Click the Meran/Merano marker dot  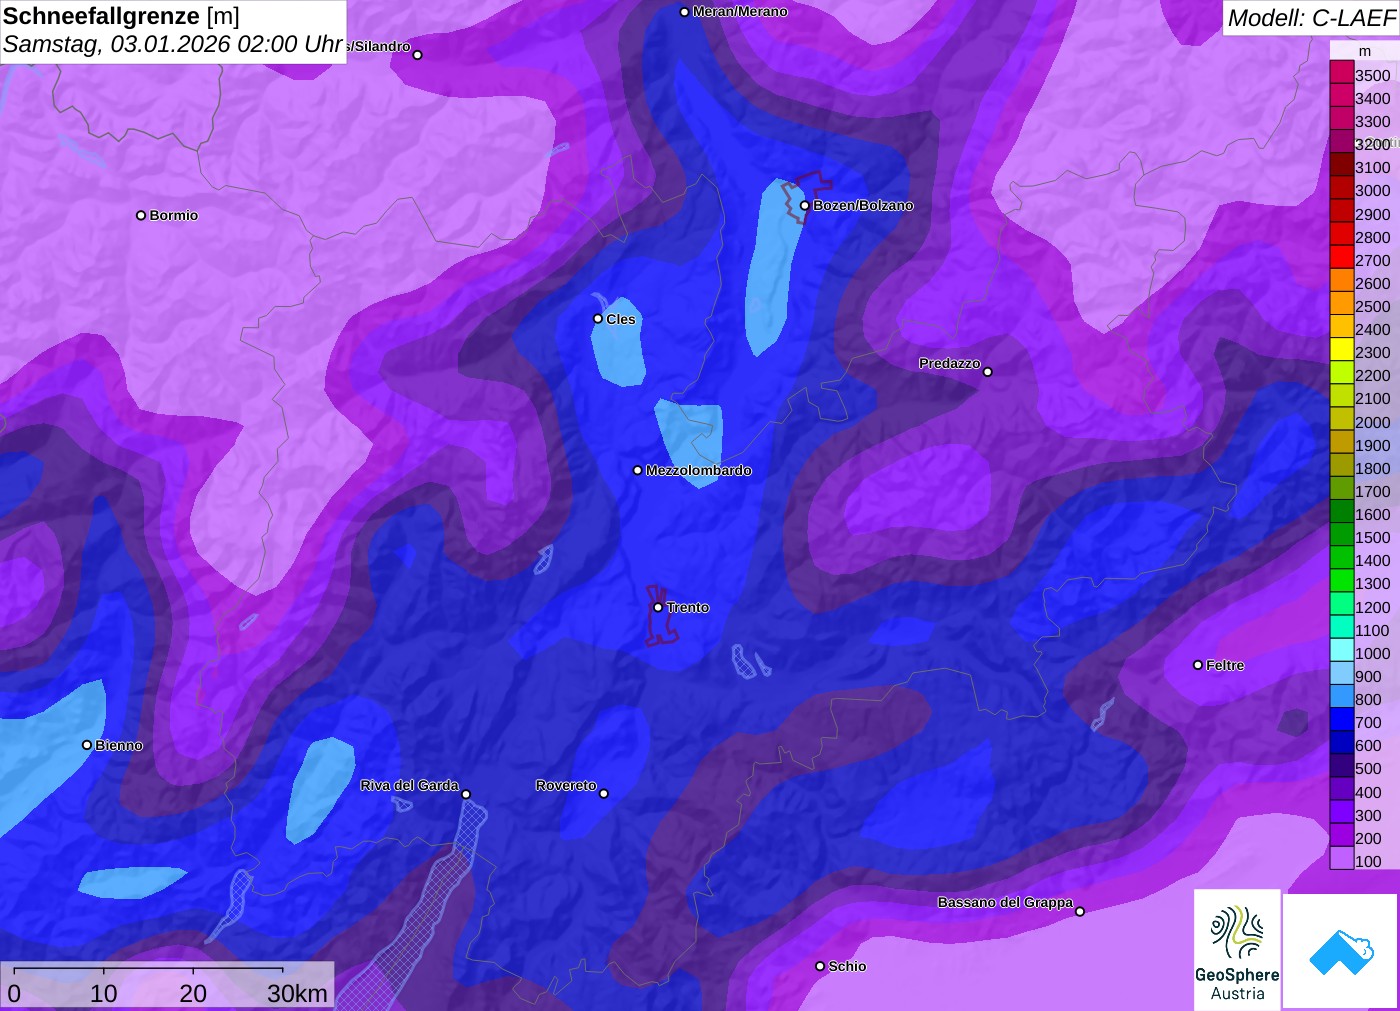coord(684,12)
